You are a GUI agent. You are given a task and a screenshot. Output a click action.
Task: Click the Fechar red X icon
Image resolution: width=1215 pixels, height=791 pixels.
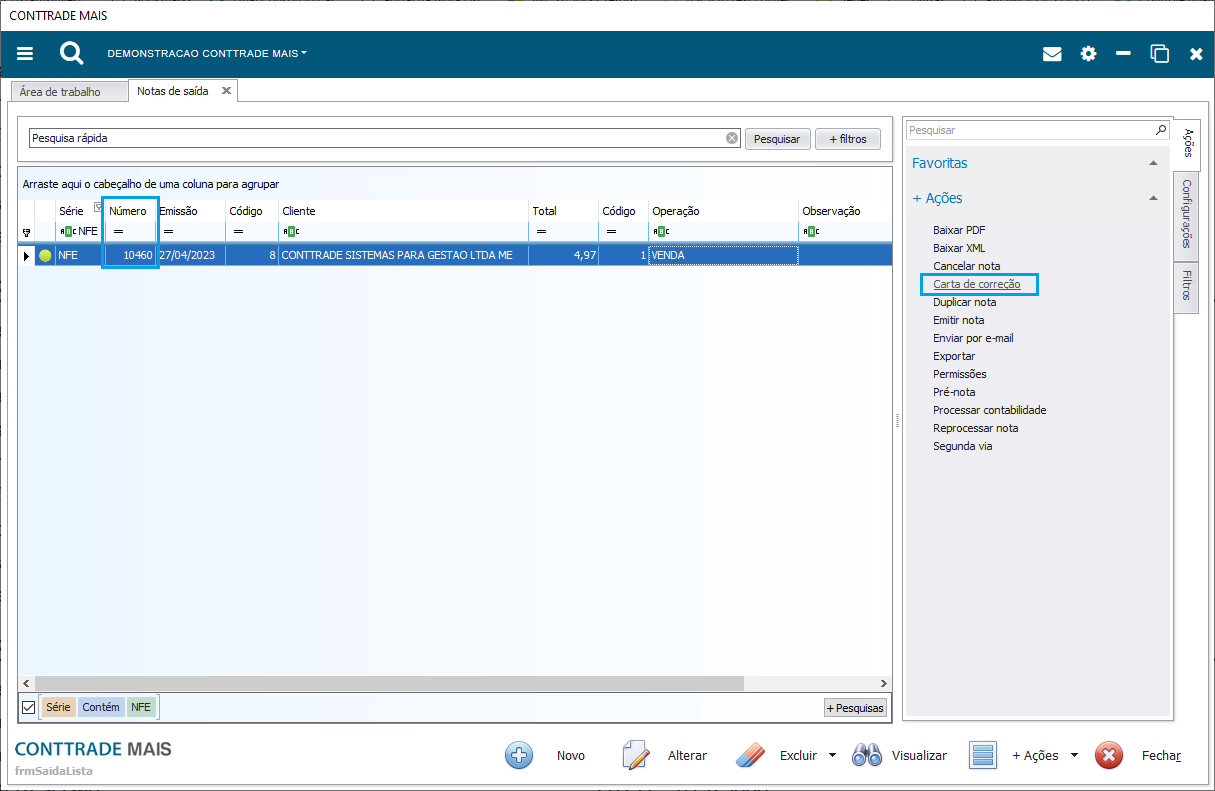coord(1108,755)
